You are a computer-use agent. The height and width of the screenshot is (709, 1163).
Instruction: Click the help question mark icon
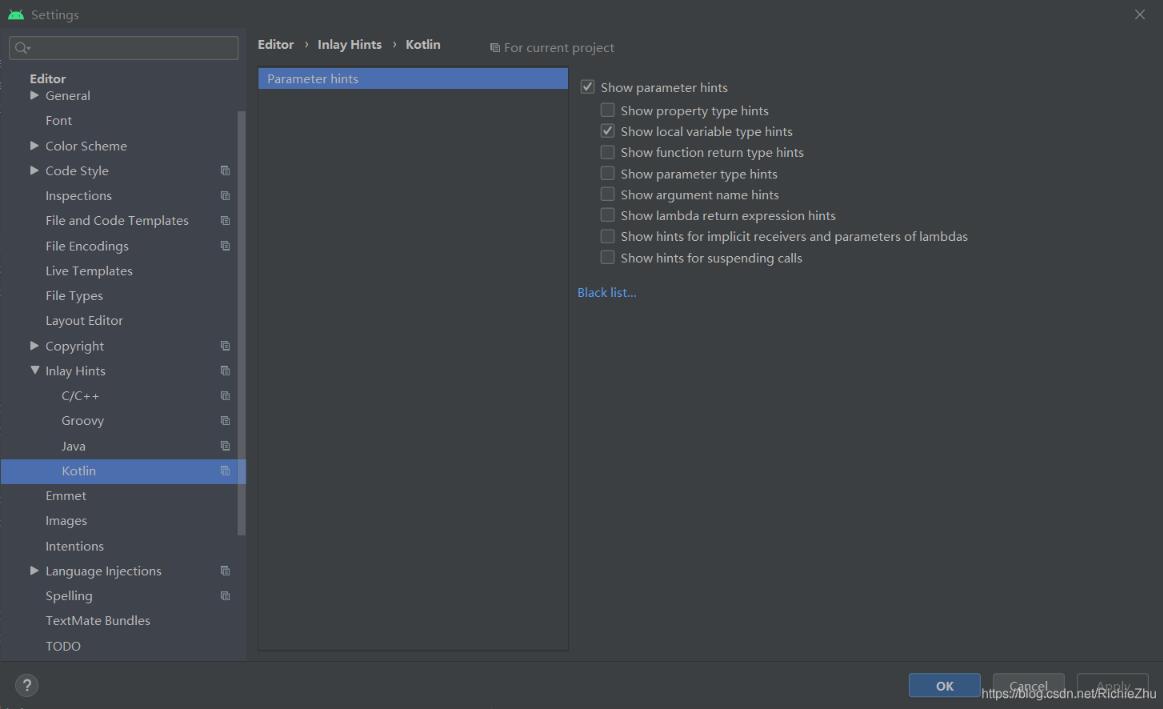26,685
